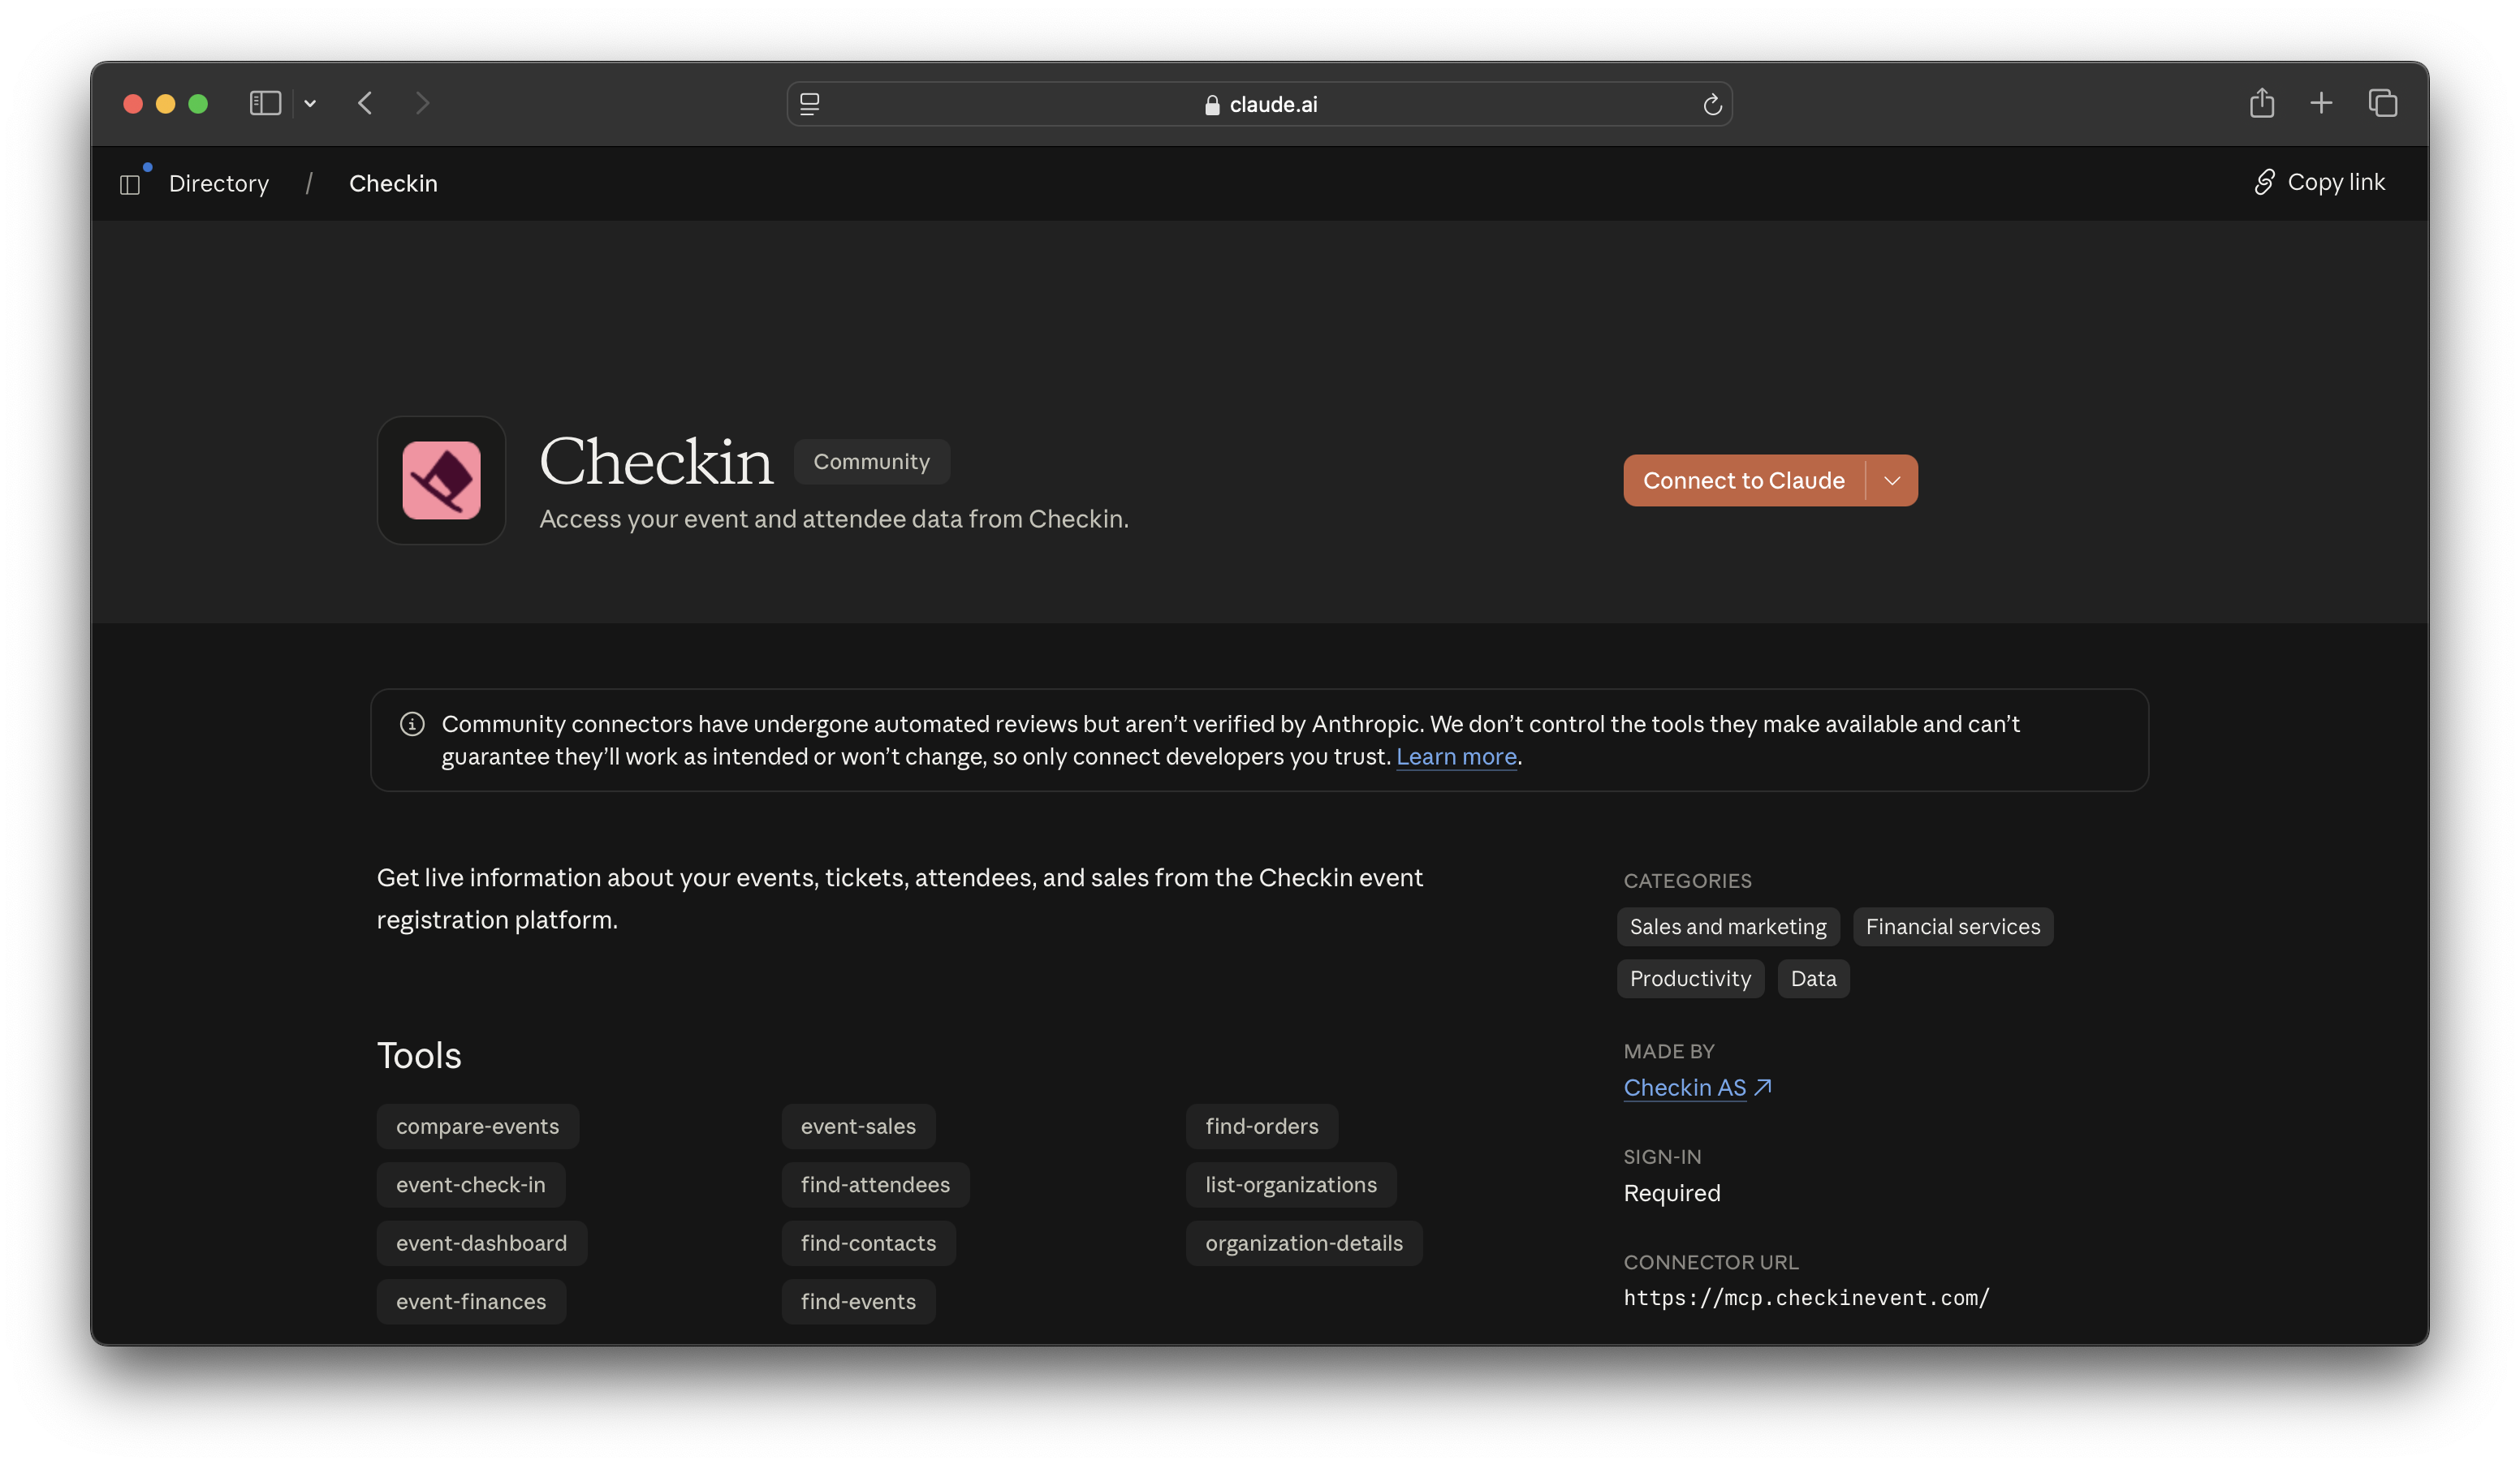The height and width of the screenshot is (1469, 2520).
Task: Click the claude.ai address bar
Action: (x=1259, y=104)
